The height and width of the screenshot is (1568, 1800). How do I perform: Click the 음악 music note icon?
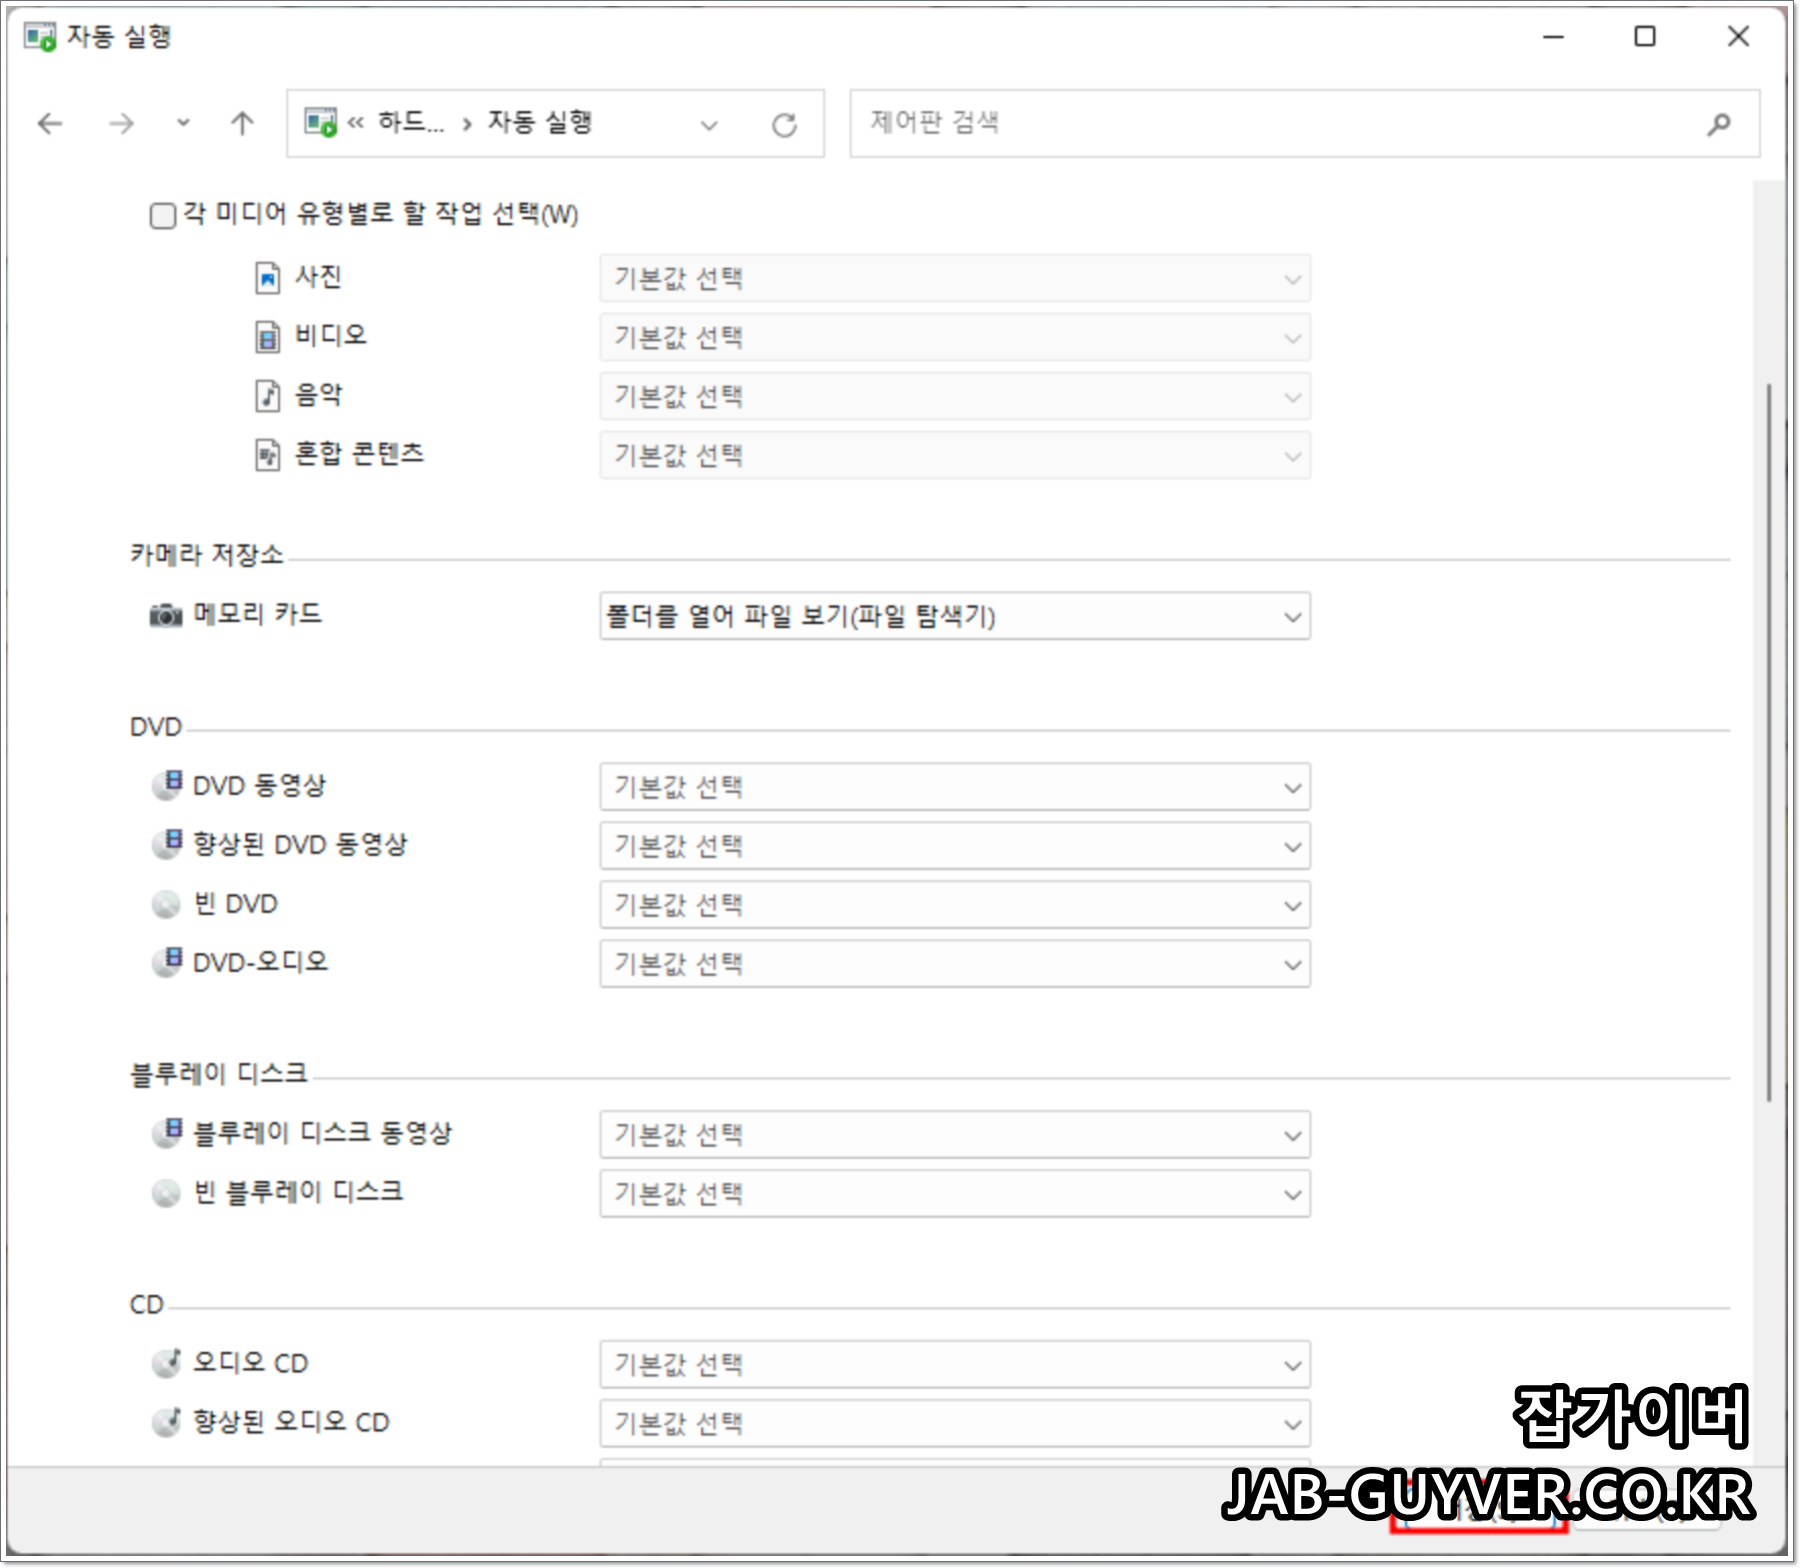coord(268,396)
